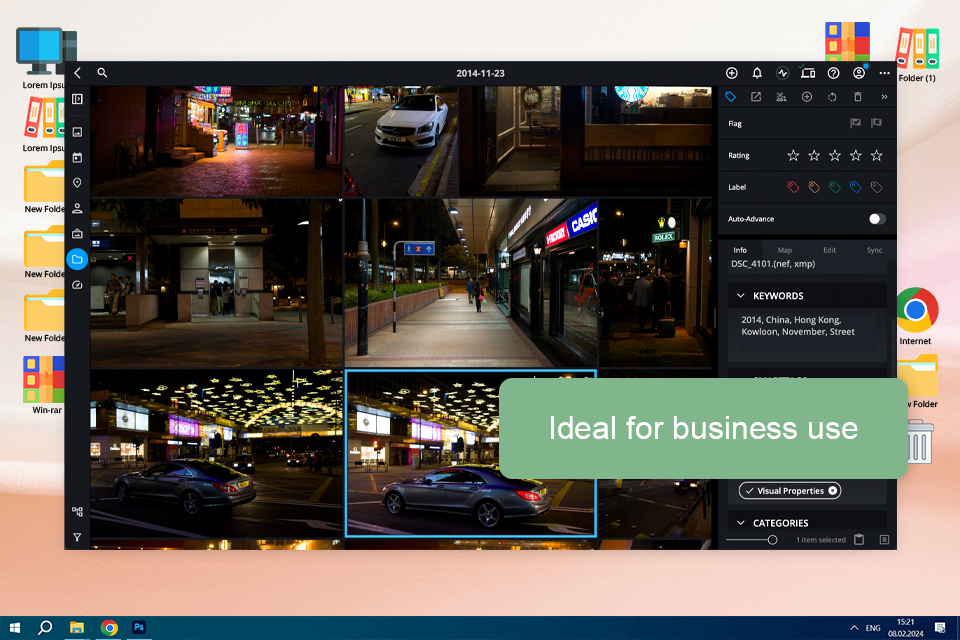Open notifications bell icon

757,73
